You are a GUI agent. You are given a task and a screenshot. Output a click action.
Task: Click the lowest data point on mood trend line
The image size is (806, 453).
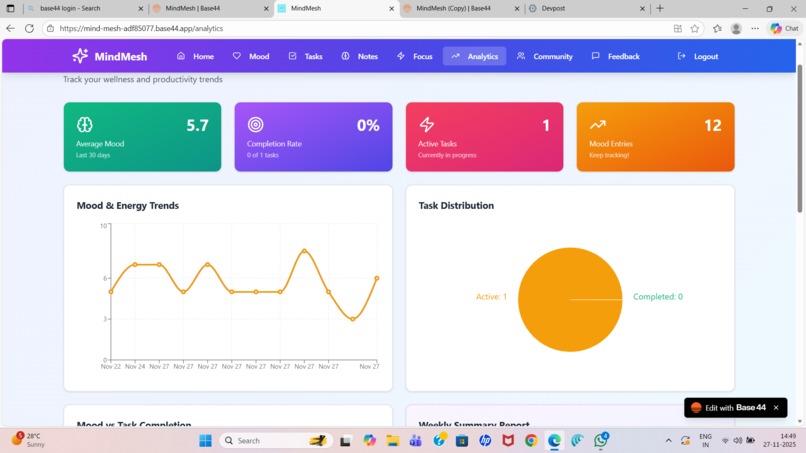353,319
